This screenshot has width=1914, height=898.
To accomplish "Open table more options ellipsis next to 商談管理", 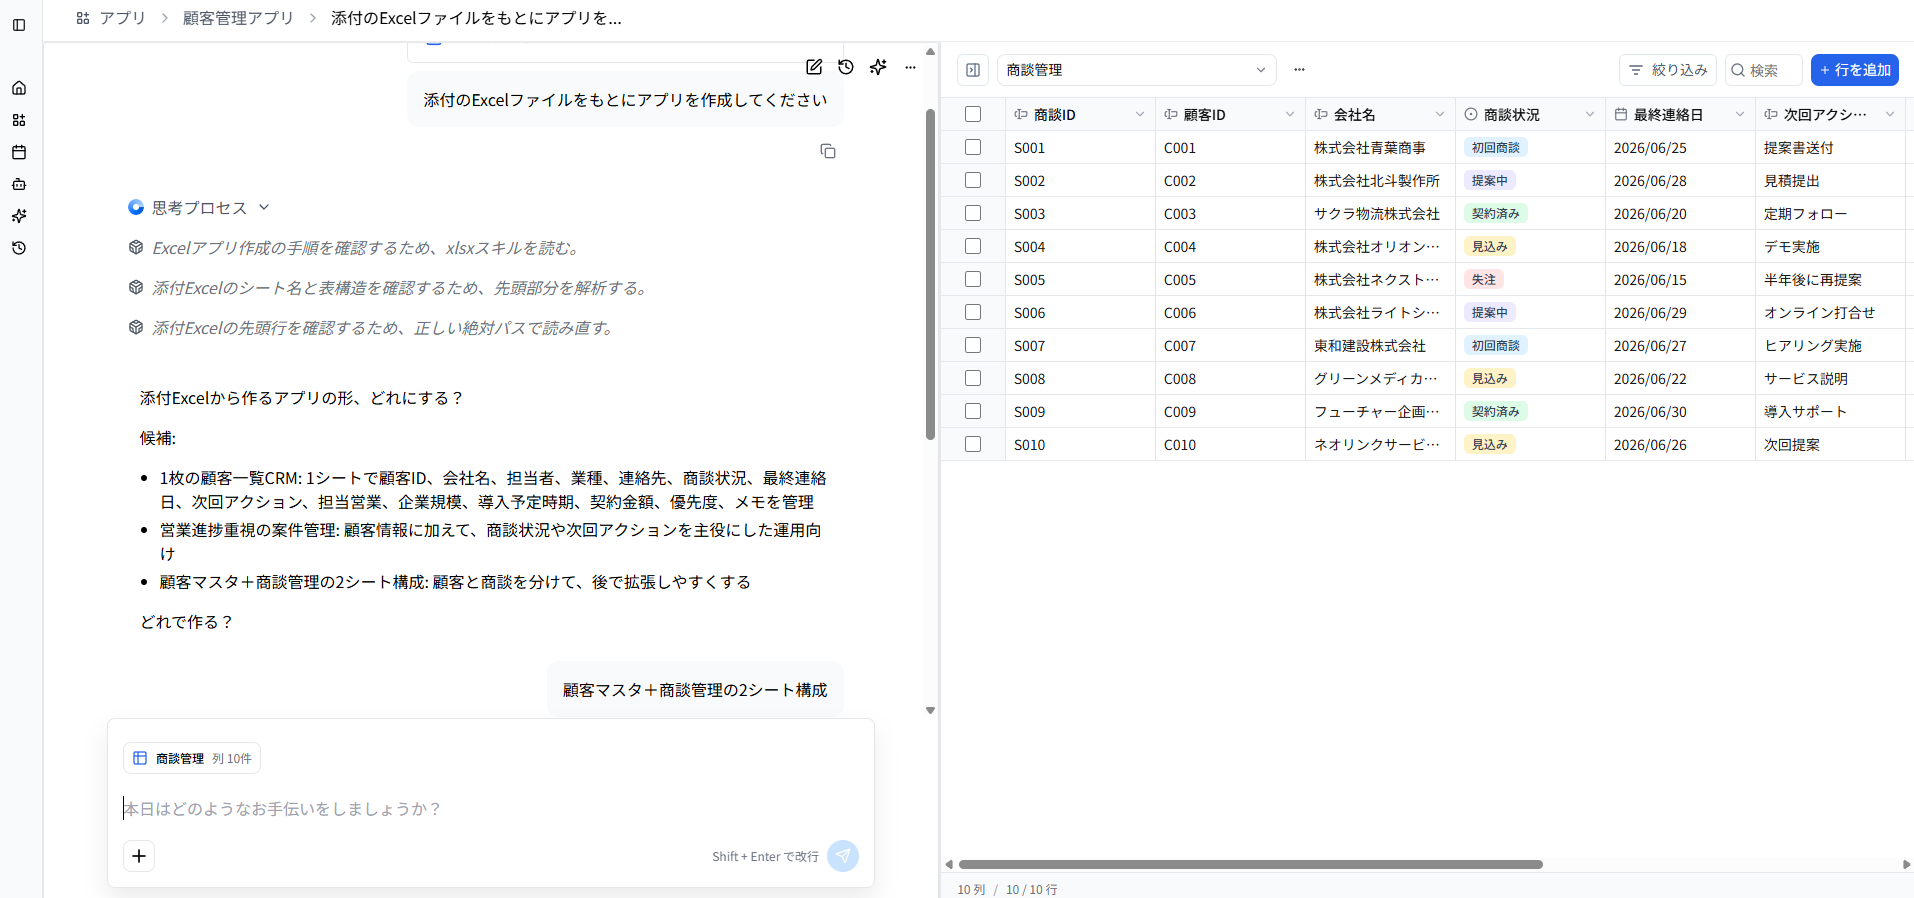I will [x=1299, y=70].
